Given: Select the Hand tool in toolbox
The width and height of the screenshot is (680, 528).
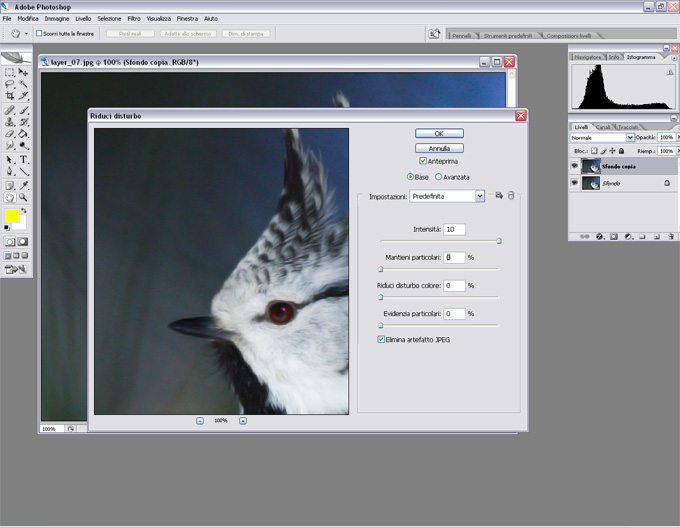Looking at the screenshot, I should (10, 198).
